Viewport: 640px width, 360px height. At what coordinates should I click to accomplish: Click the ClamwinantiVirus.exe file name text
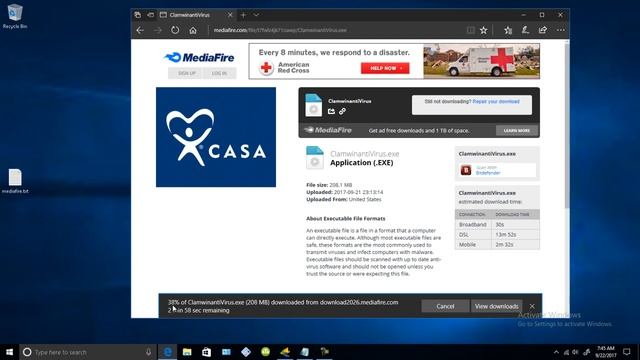point(364,154)
